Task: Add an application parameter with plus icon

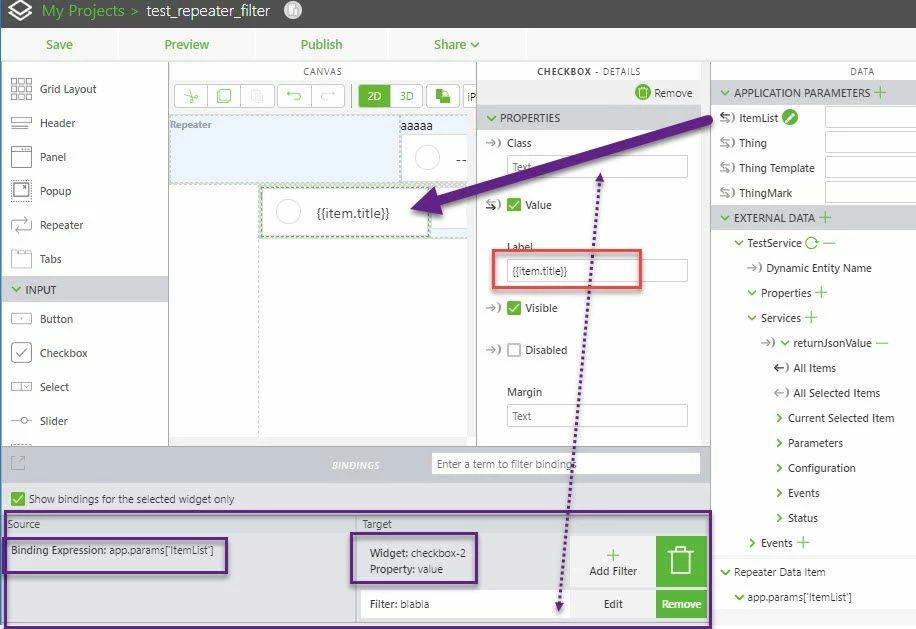Action: [x=881, y=92]
